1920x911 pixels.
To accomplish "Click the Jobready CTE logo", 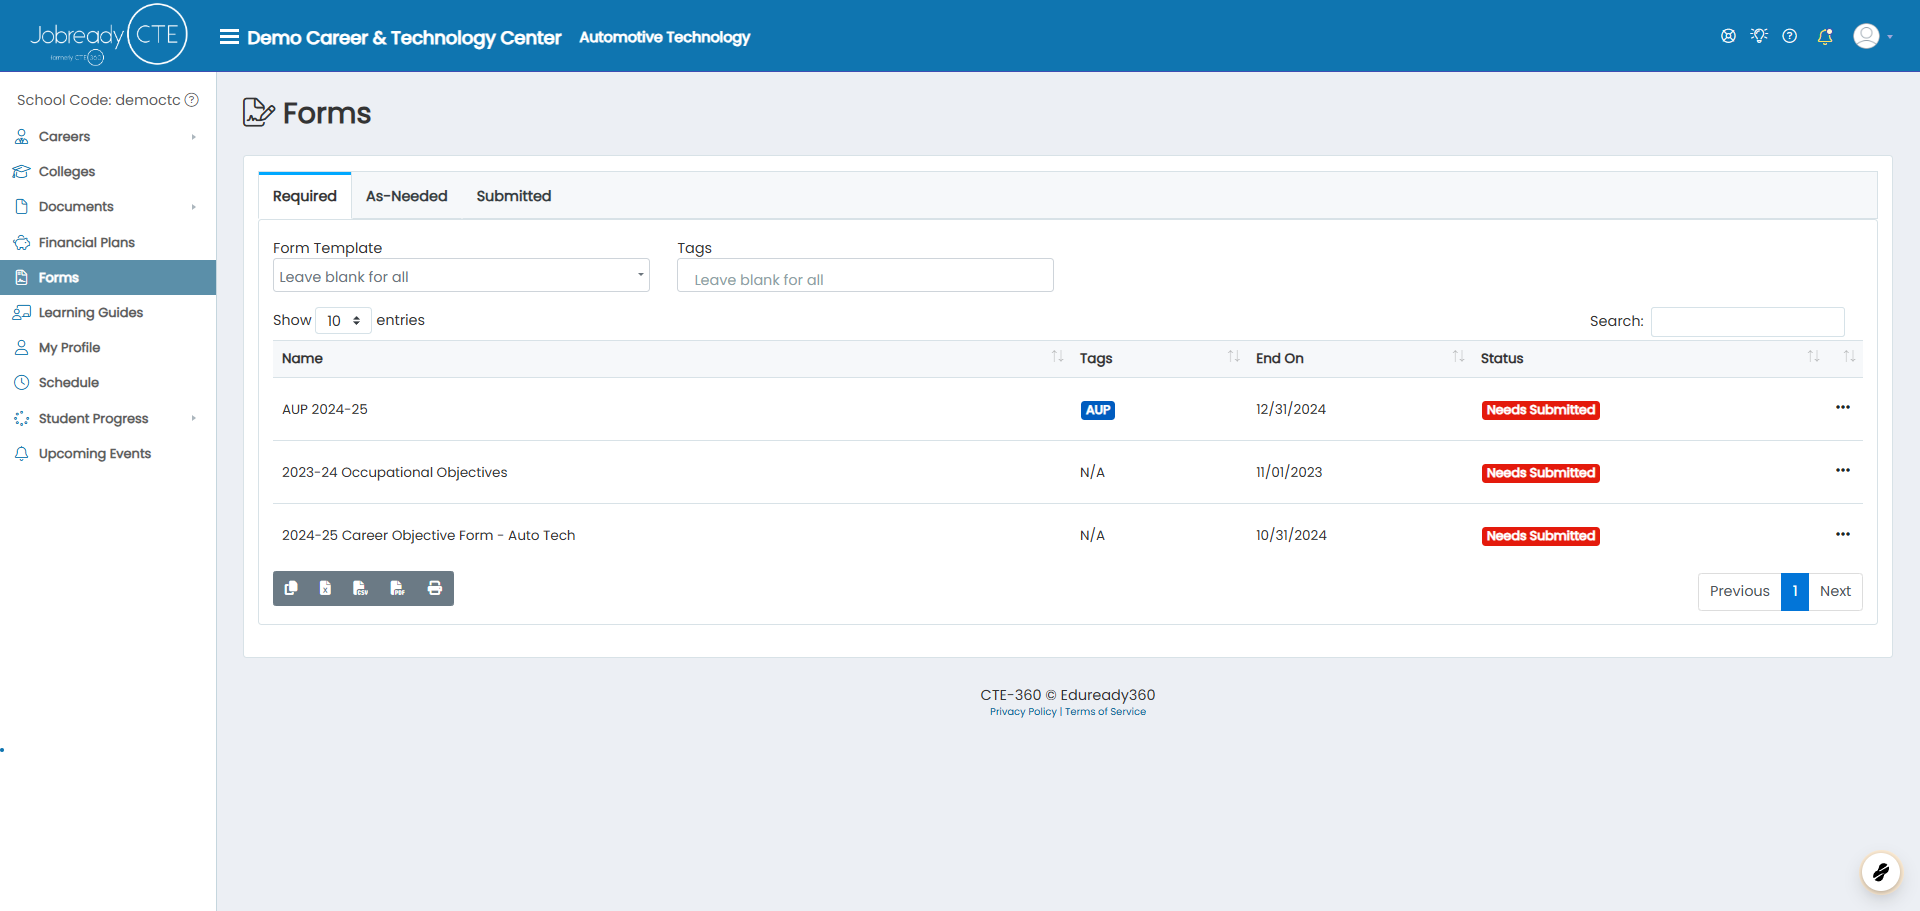I will coord(108,36).
